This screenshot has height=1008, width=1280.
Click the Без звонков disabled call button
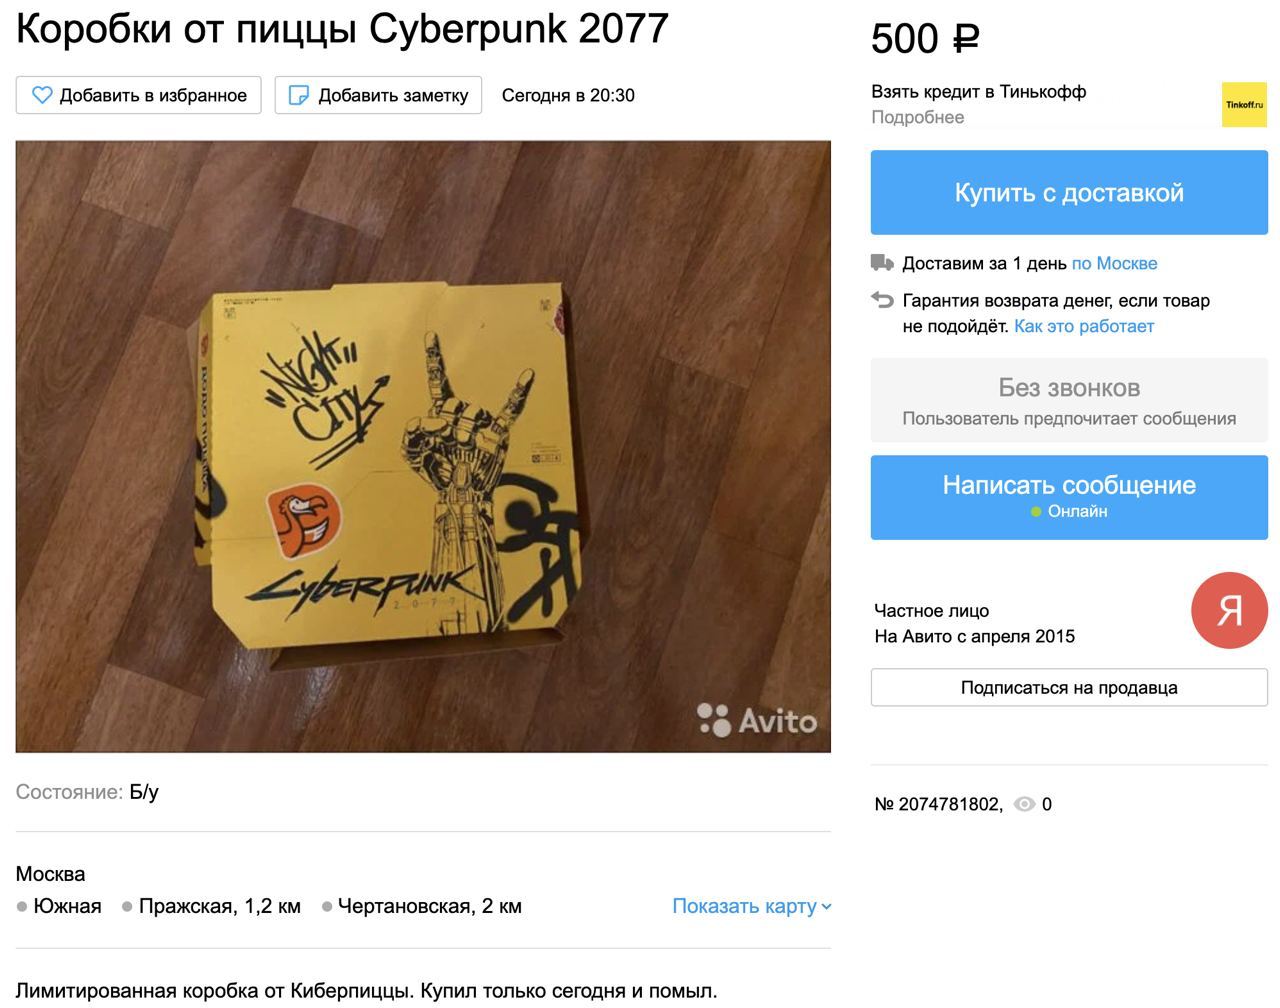click(1069, 401)
